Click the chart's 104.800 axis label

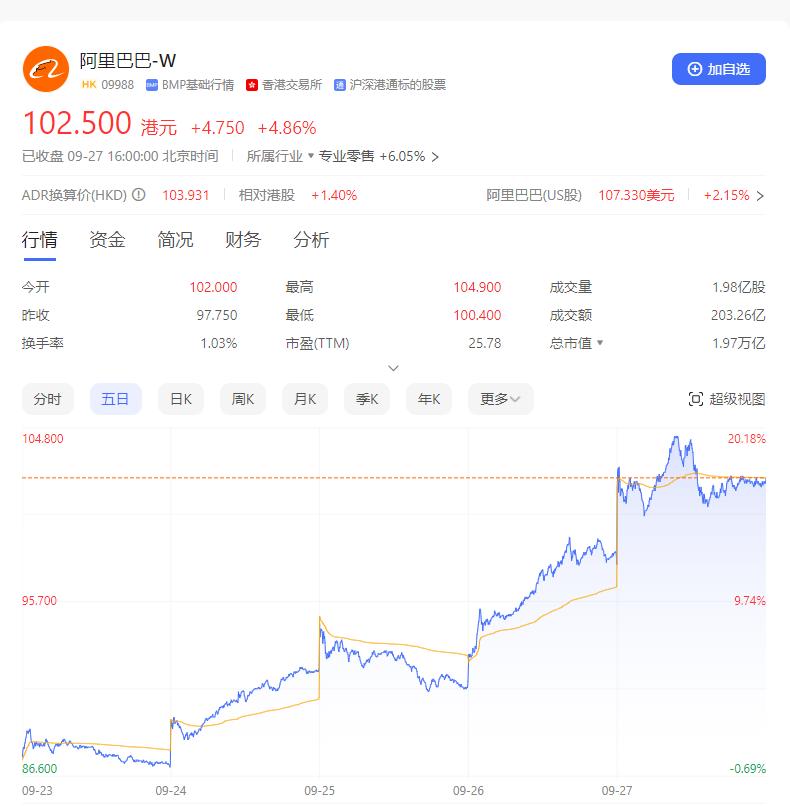[x=43, y=438]
